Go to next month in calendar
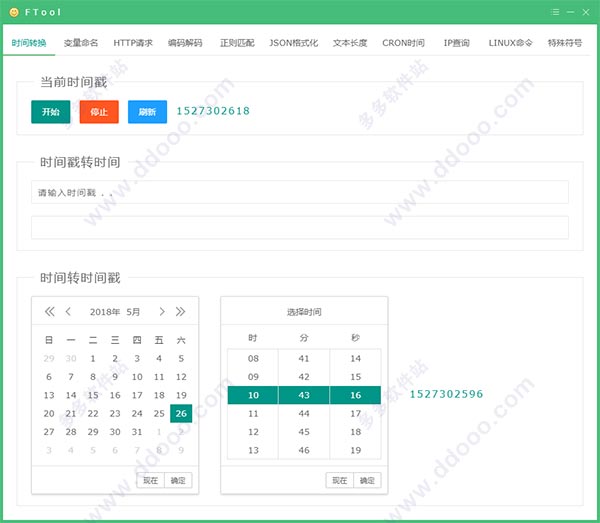The height and width of the screenshot is (523, 600). coord(162,311)
